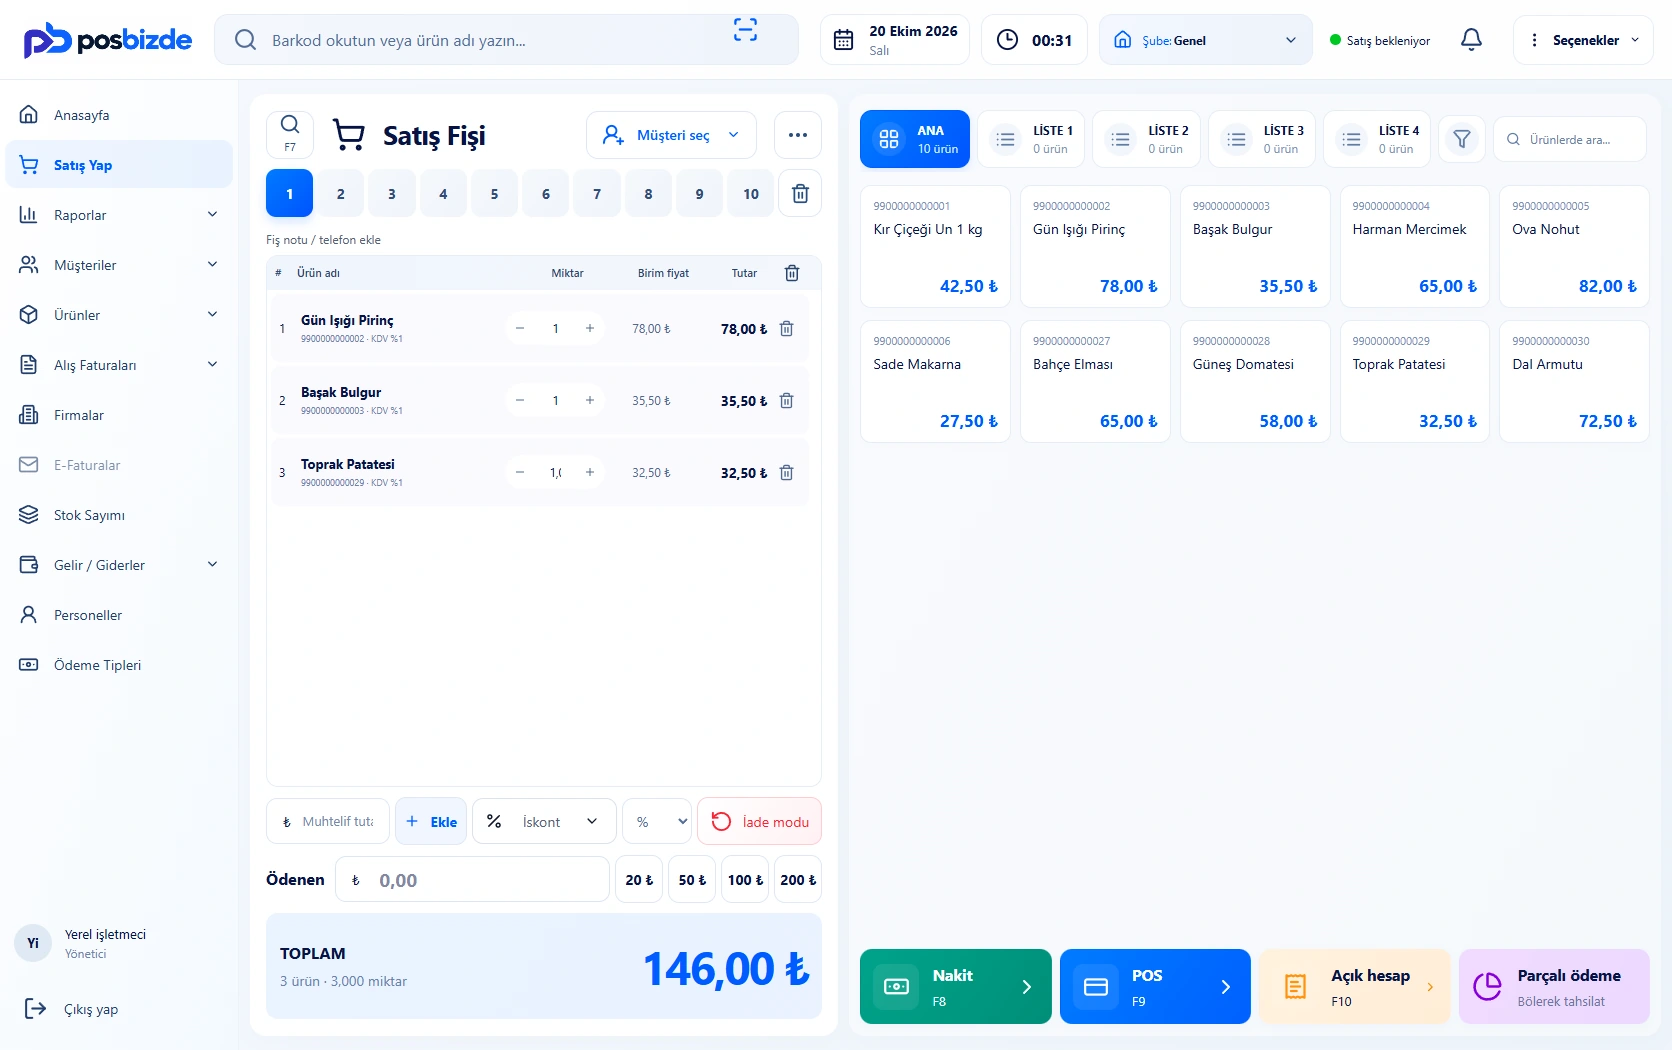This screenshot has width=1672, height=1050.
Task: Click the barcode scan icon in search bar
Action: pos(745,30)
